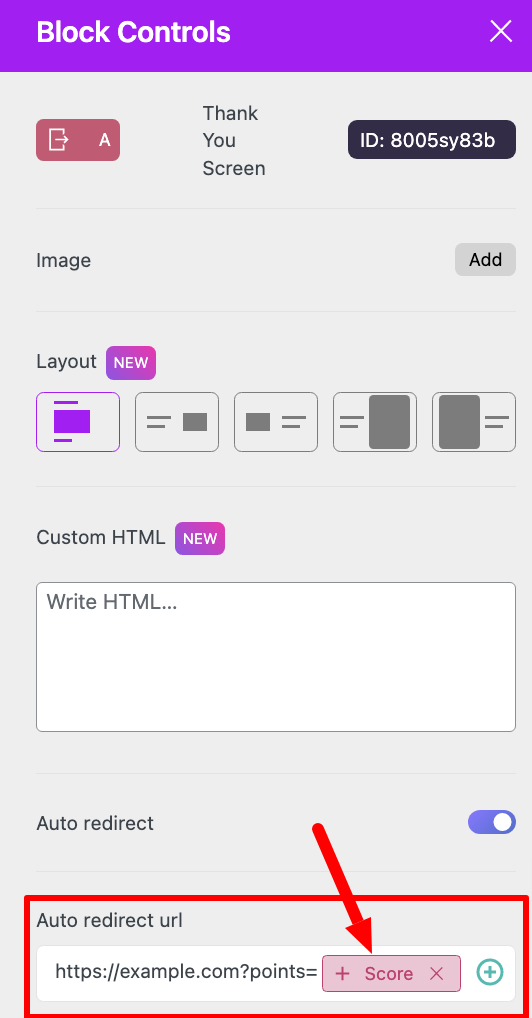
Task: Click the Score merge tag label
Action: 388,973
